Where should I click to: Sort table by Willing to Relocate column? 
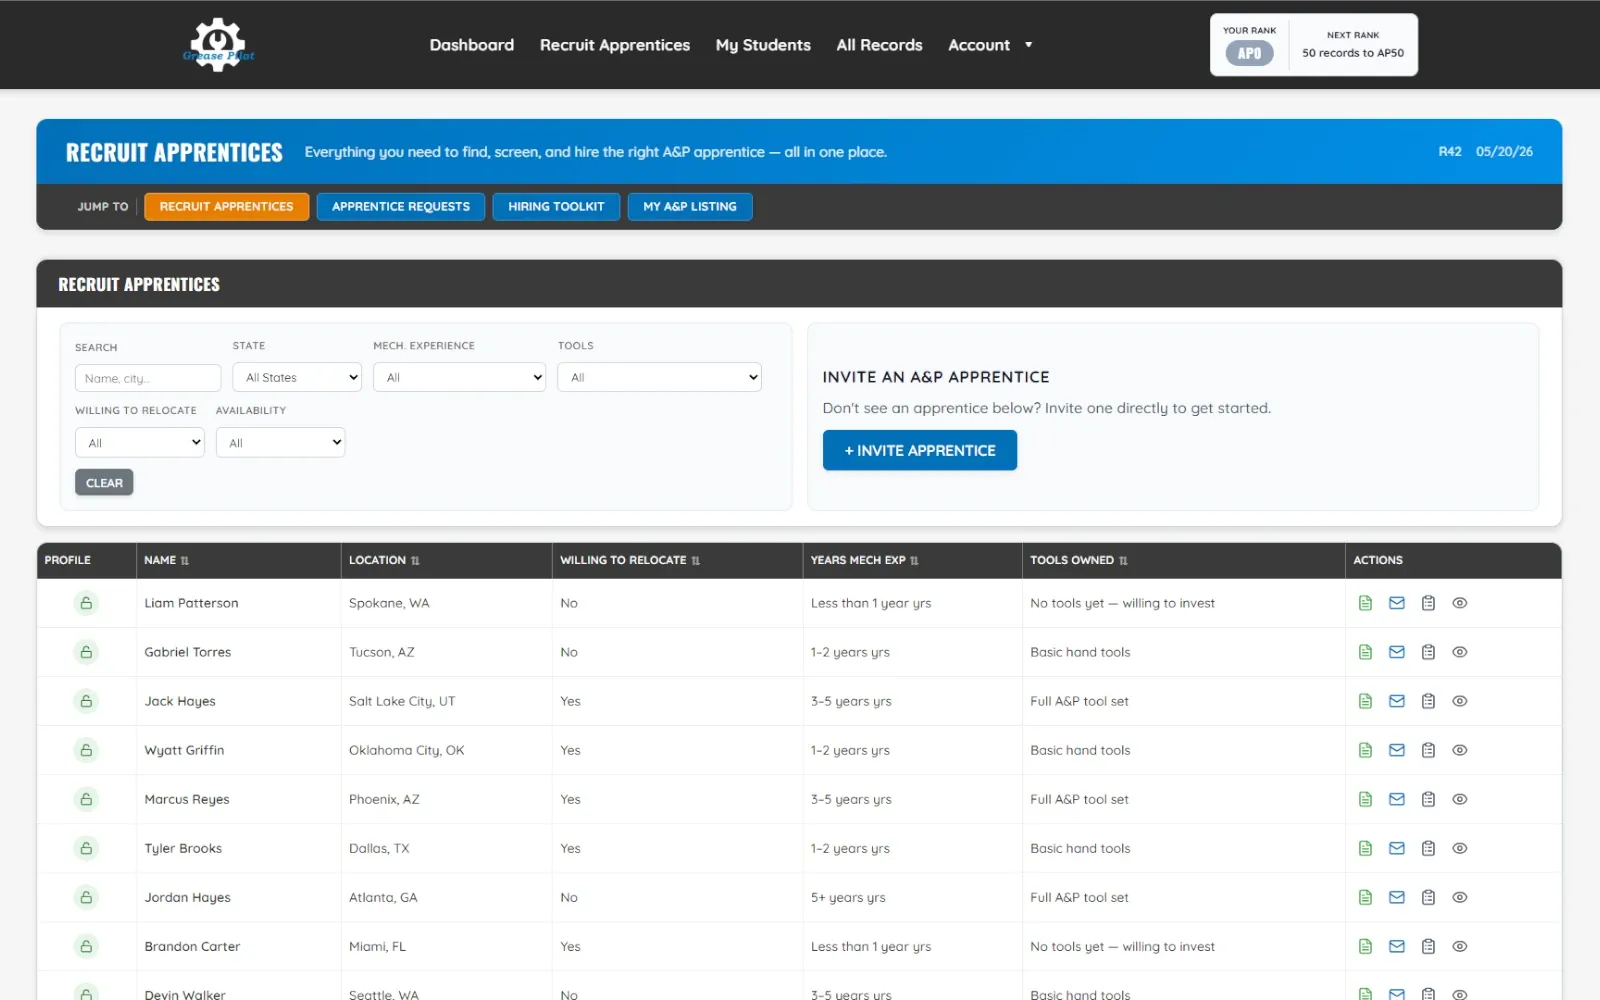(630, 560)
